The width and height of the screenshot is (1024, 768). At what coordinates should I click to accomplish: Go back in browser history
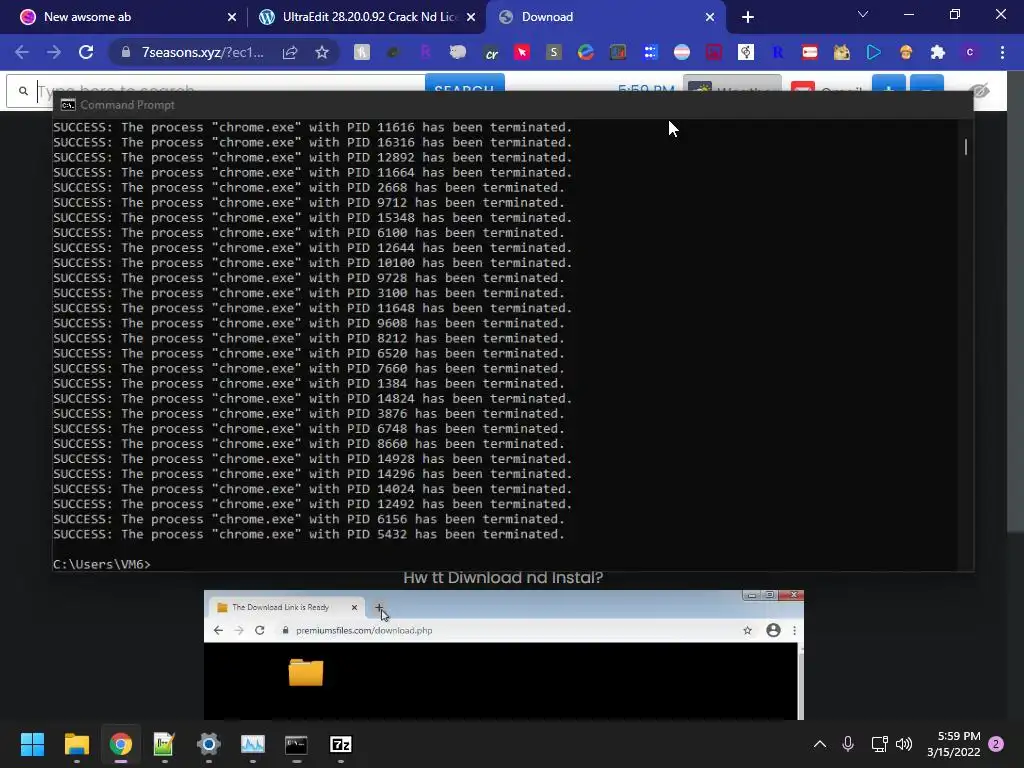pyautogui.click(x=22, y=52)
